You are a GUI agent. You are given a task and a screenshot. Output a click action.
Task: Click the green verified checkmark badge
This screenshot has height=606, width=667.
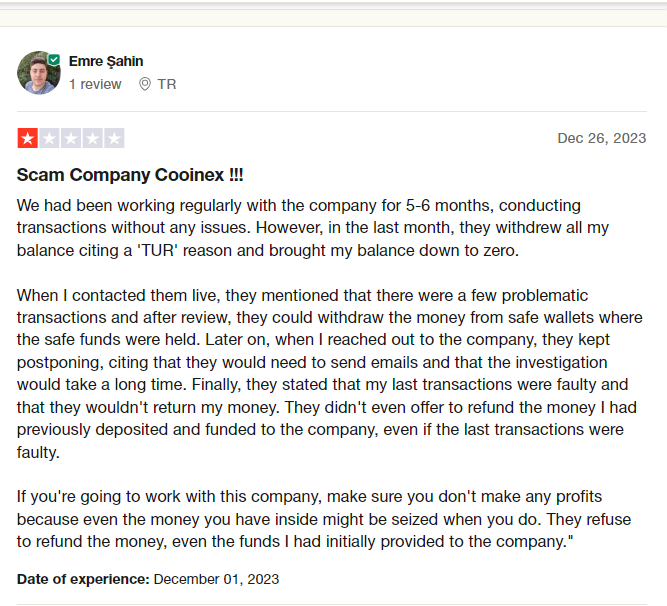pos(54,60)
